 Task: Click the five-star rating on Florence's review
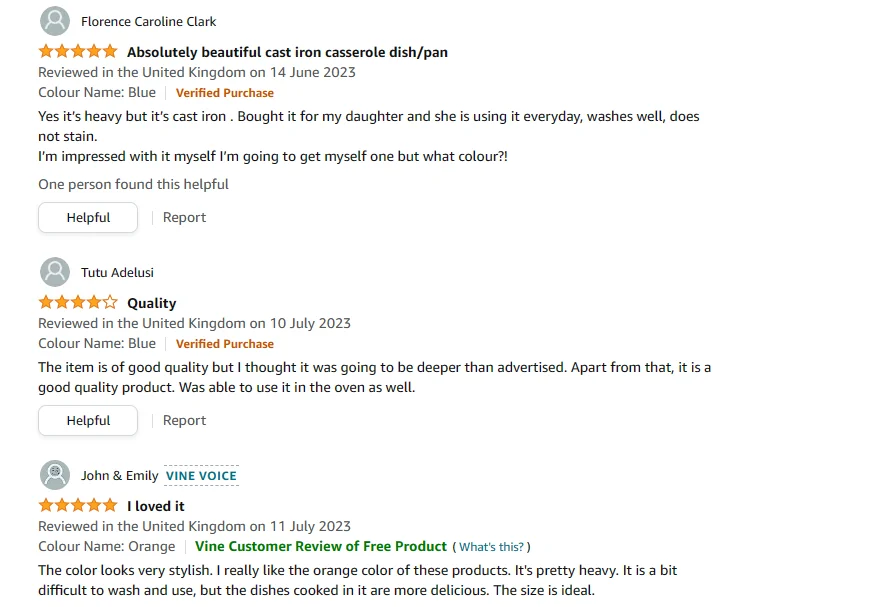[x=78, y=51]
